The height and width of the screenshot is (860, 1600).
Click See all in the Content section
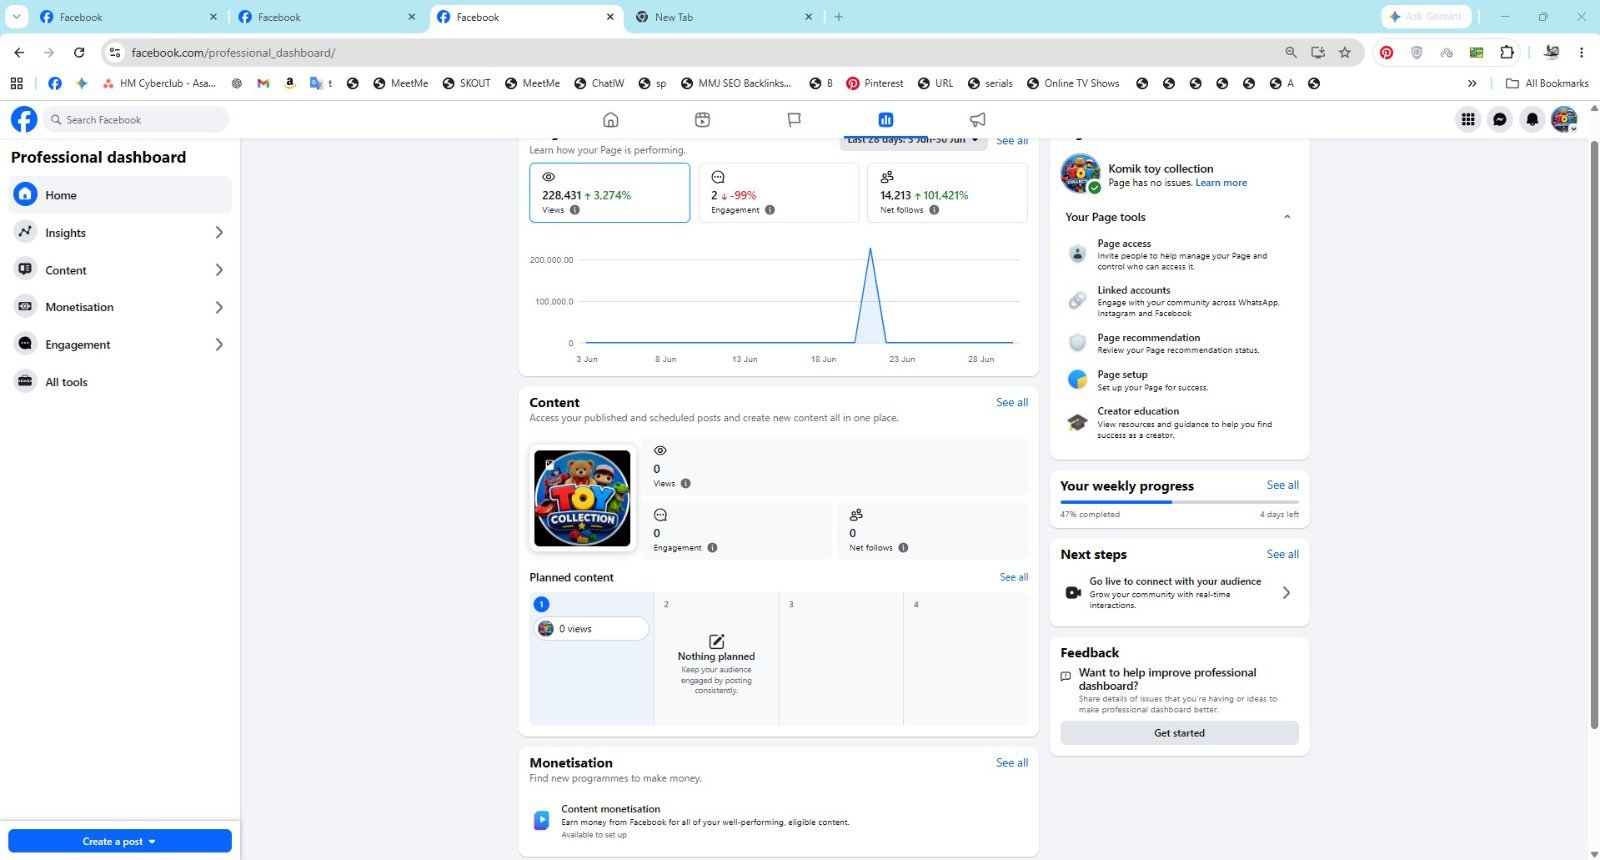coord(1012,402)
